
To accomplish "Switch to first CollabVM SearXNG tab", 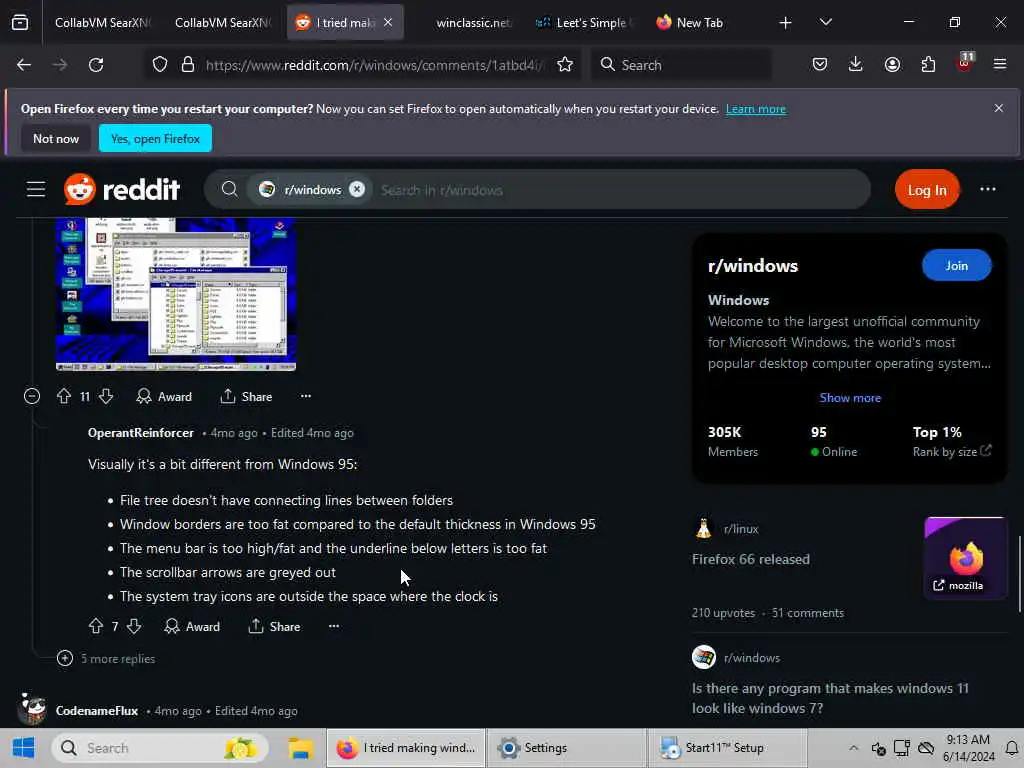I will [x=101, y=23].
